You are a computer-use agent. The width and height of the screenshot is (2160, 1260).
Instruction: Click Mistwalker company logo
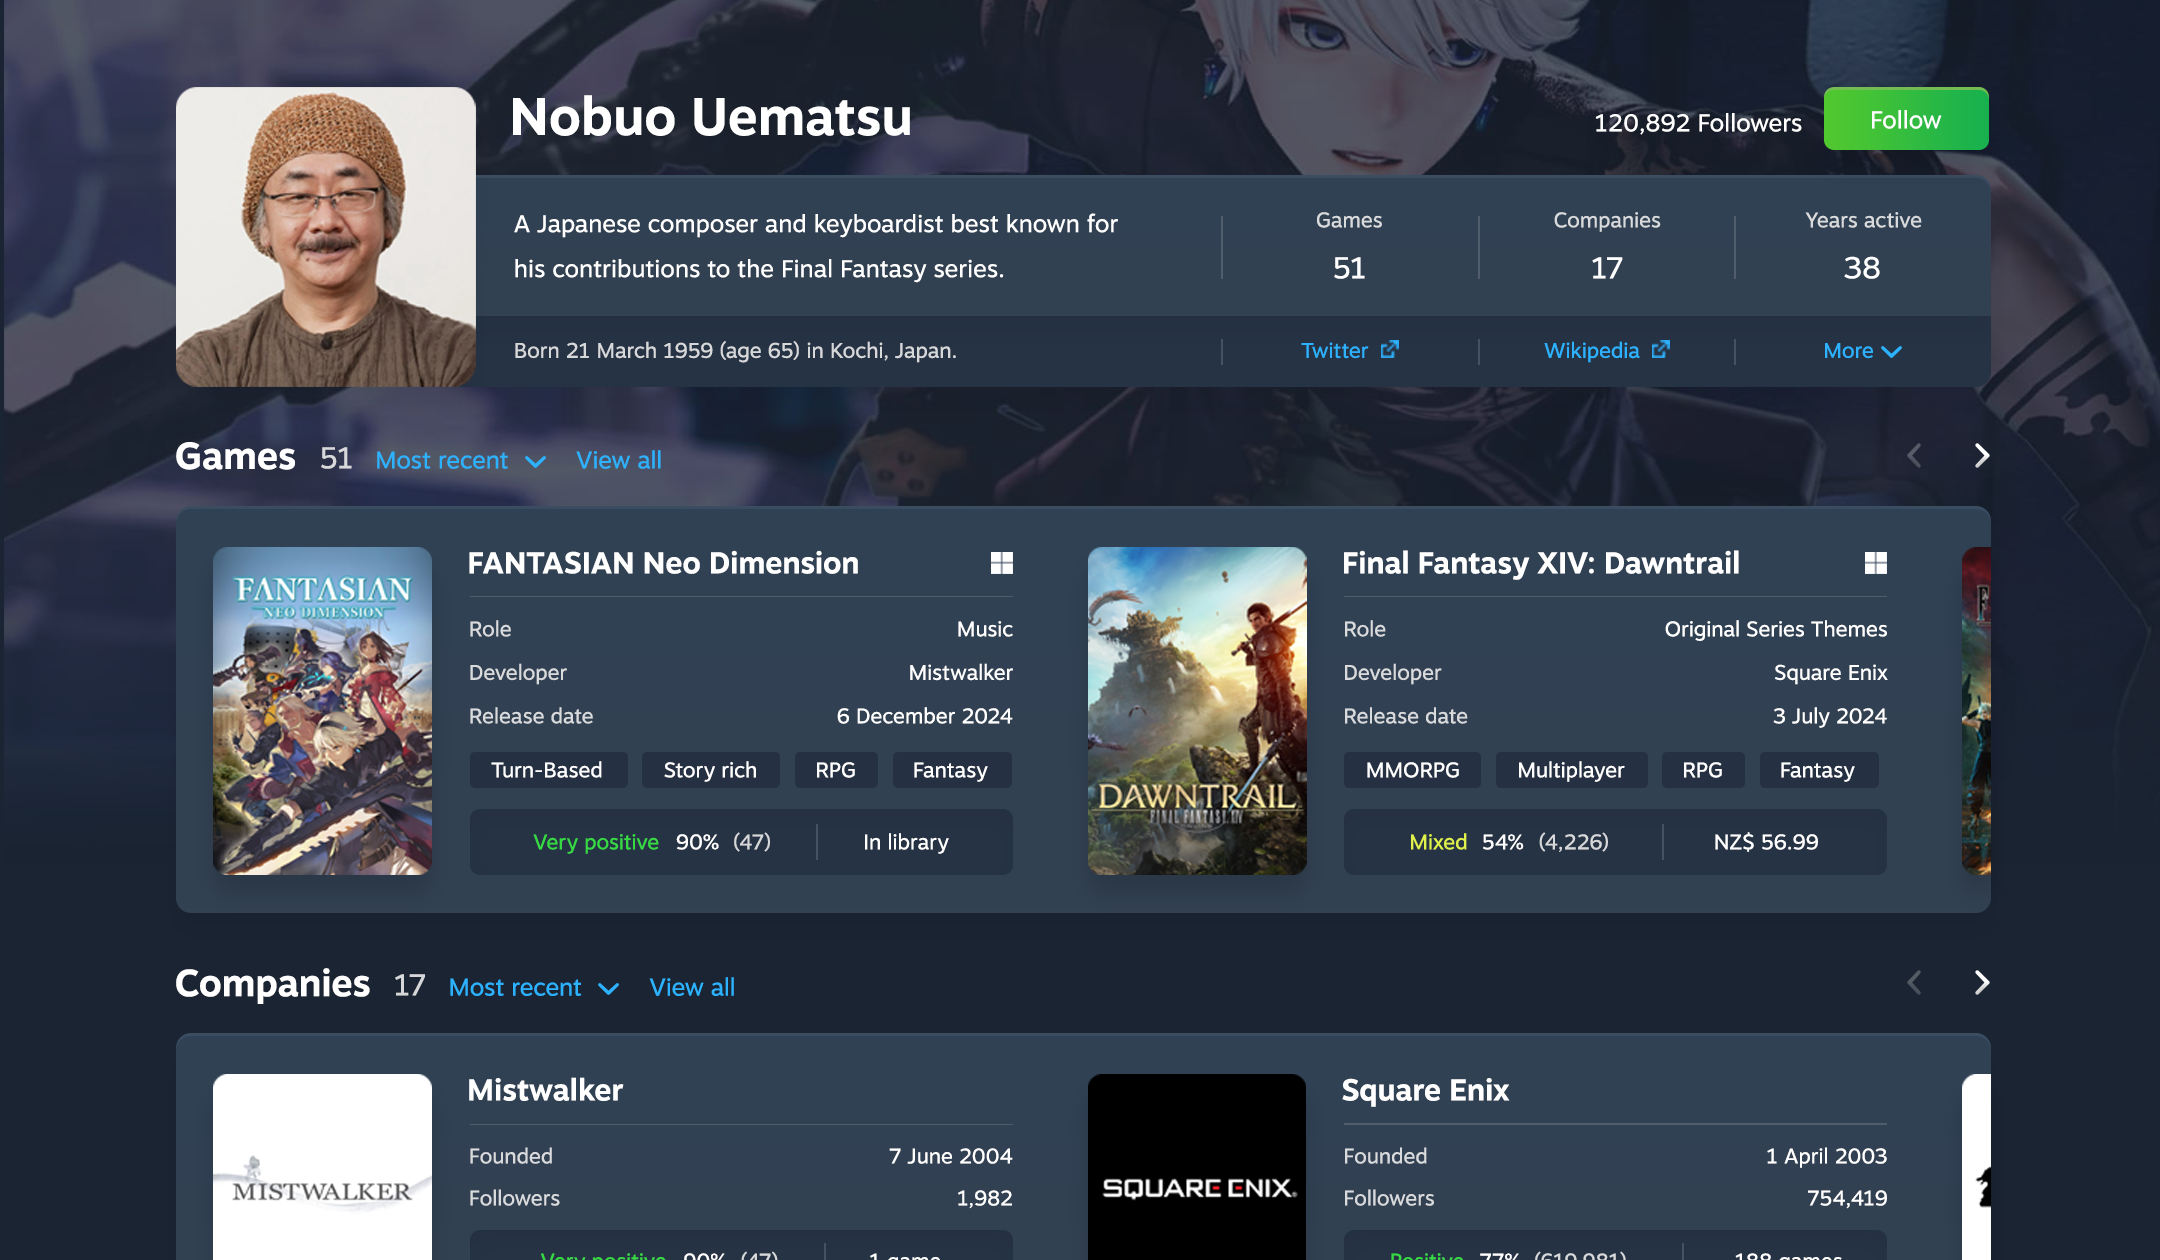(322, 1167)
